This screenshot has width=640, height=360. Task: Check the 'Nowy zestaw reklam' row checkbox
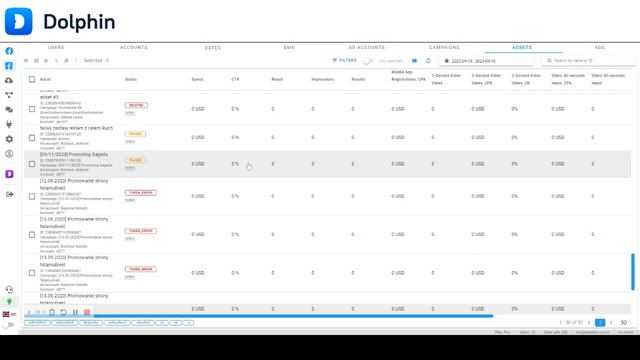point(32,138)
